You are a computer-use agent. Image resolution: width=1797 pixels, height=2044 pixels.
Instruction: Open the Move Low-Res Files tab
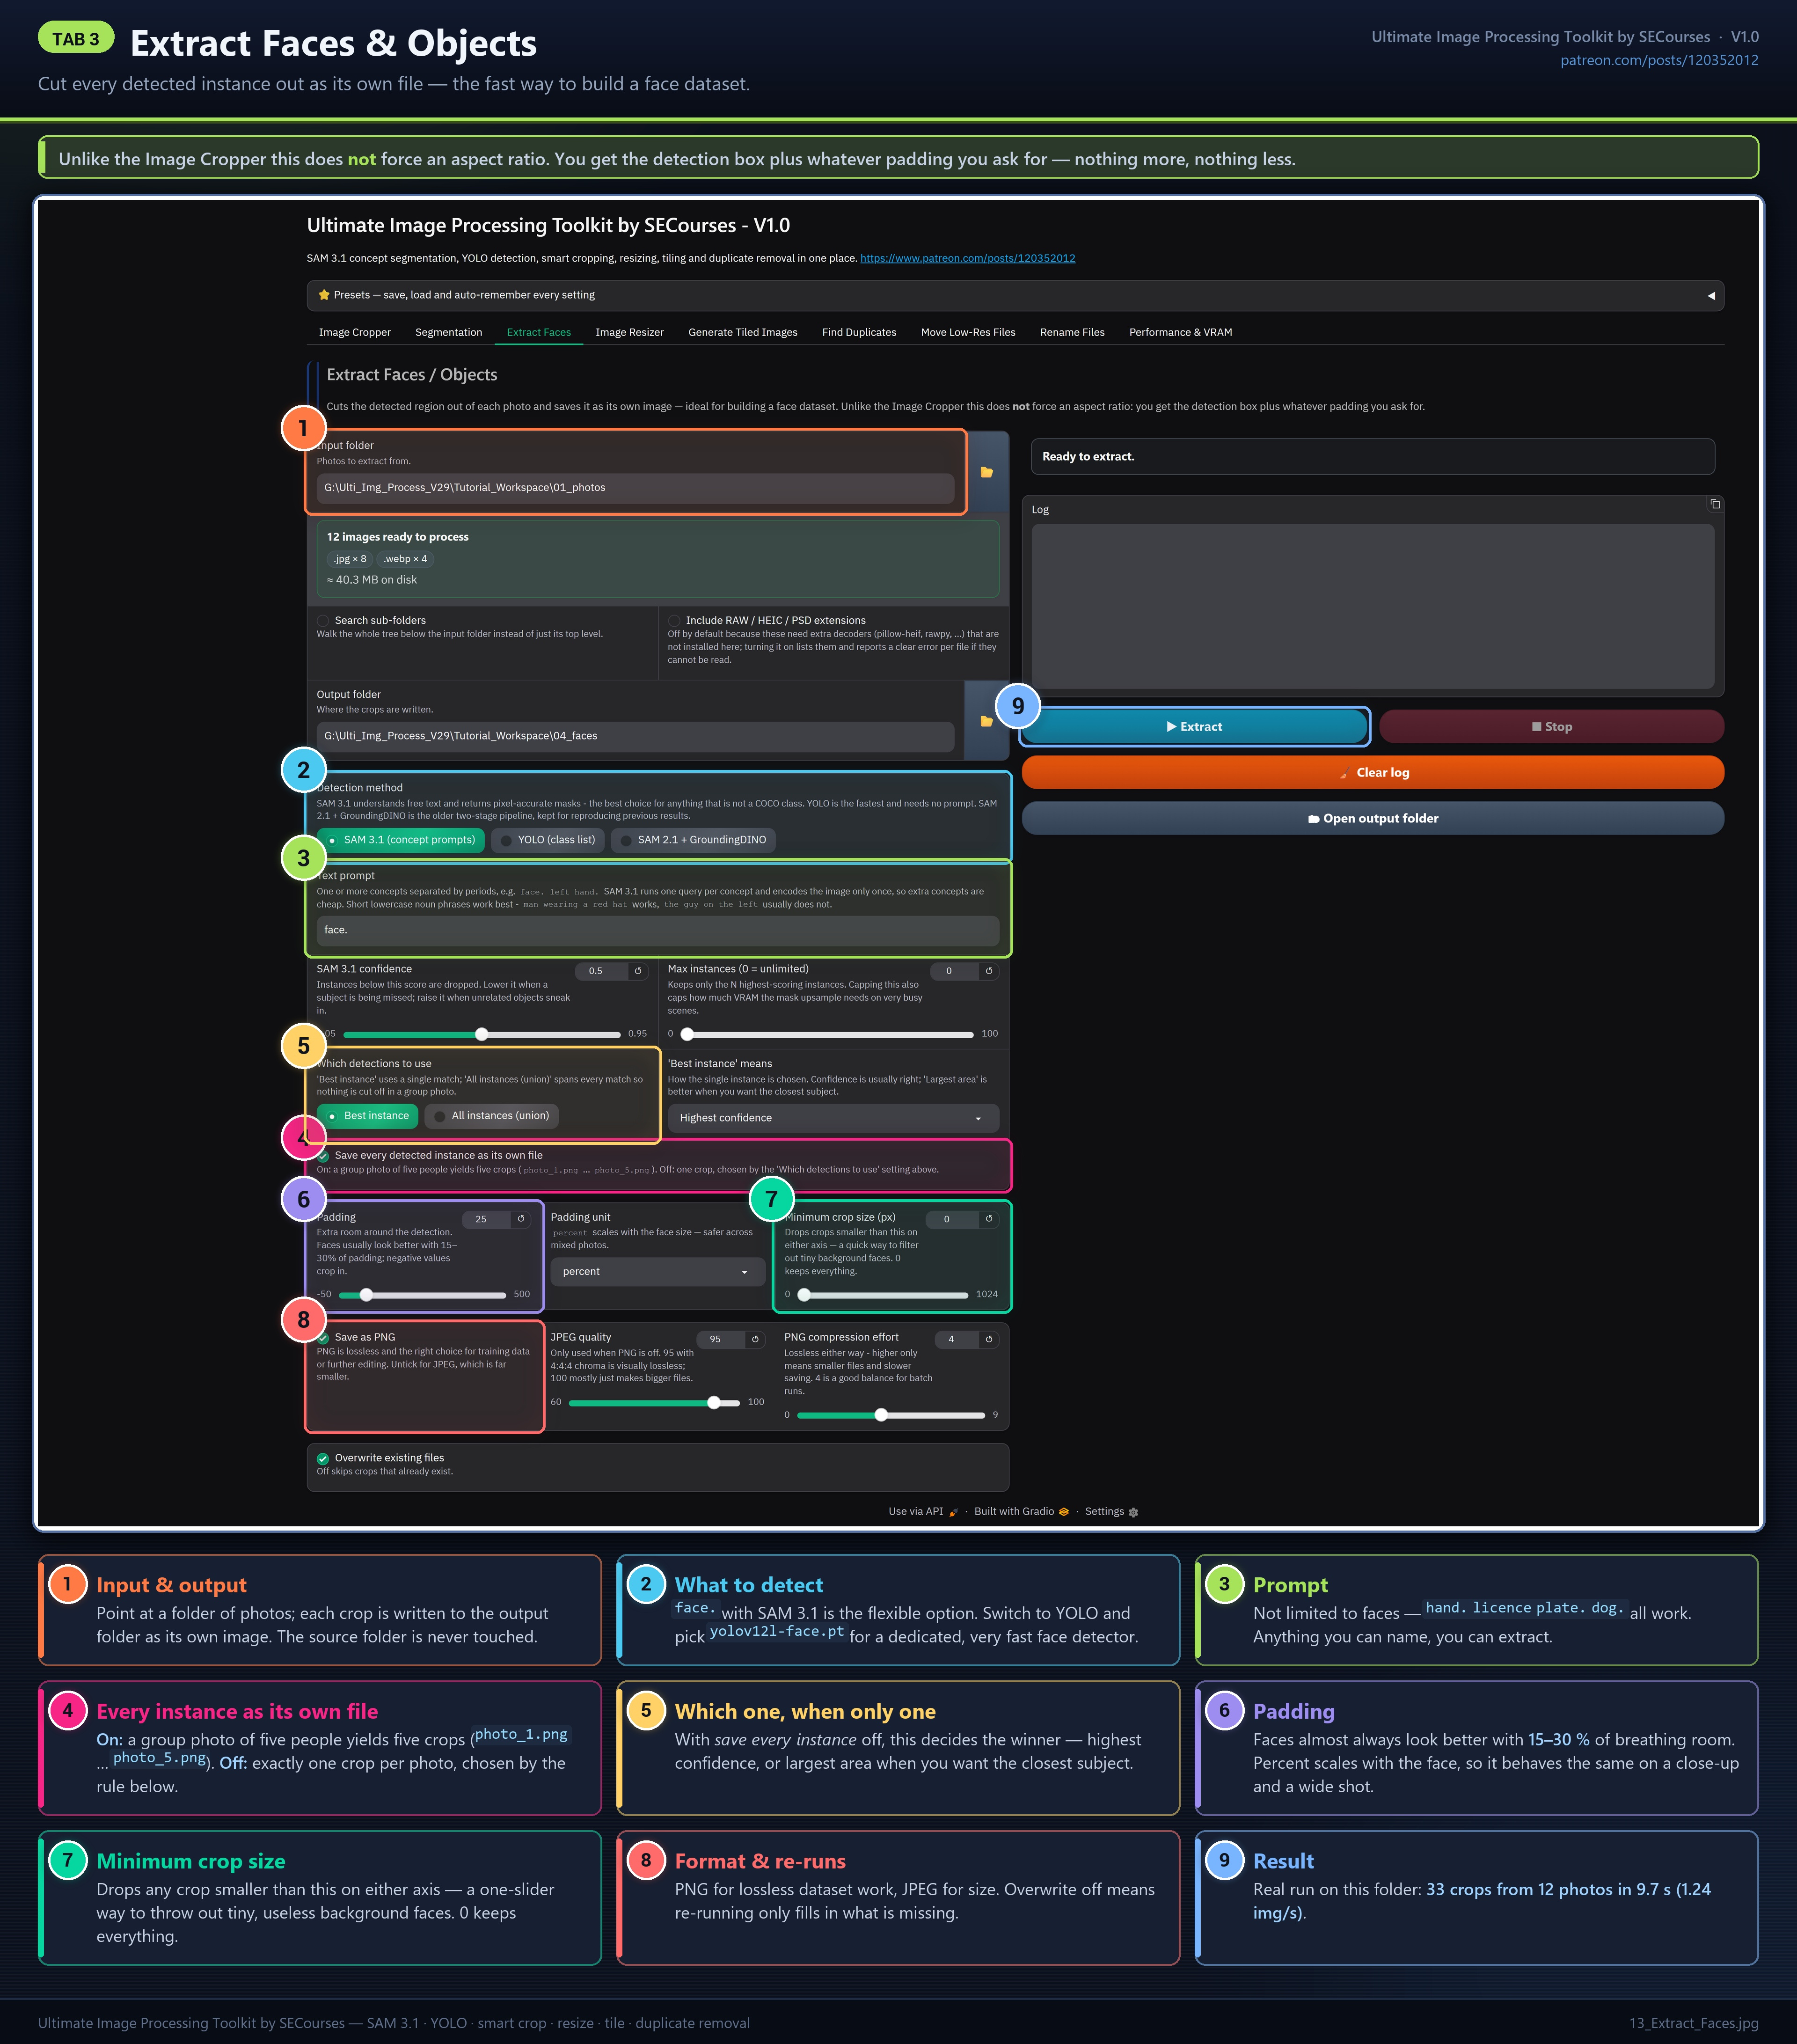click(968, 333)
